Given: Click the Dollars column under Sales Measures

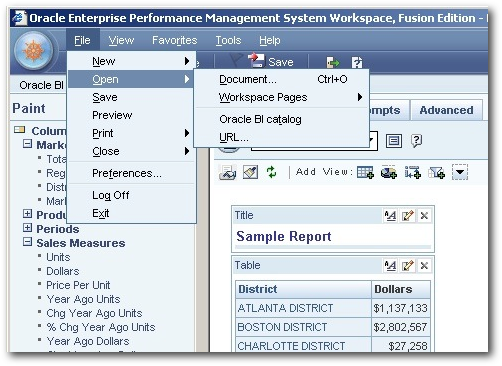Looking at the screenshot, I should (x=63, y=271).
